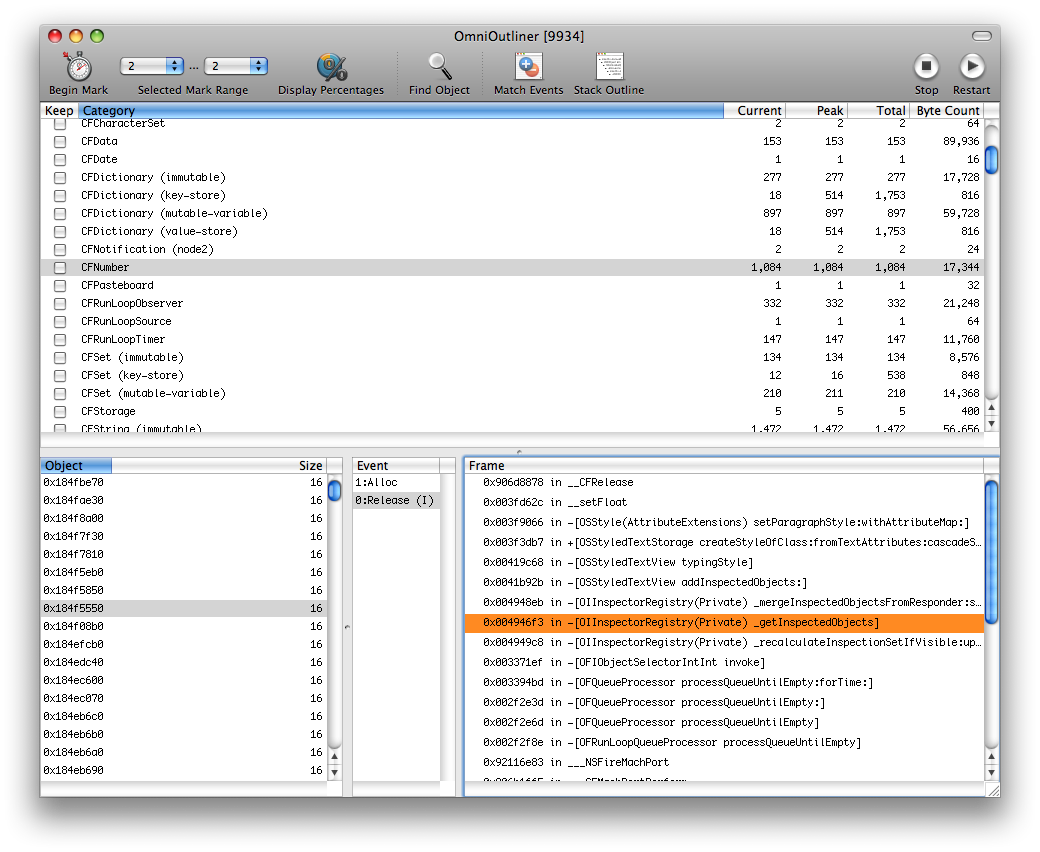Click the Keep column header
The height and width of the screenshot is (852, 1040).
59,110
